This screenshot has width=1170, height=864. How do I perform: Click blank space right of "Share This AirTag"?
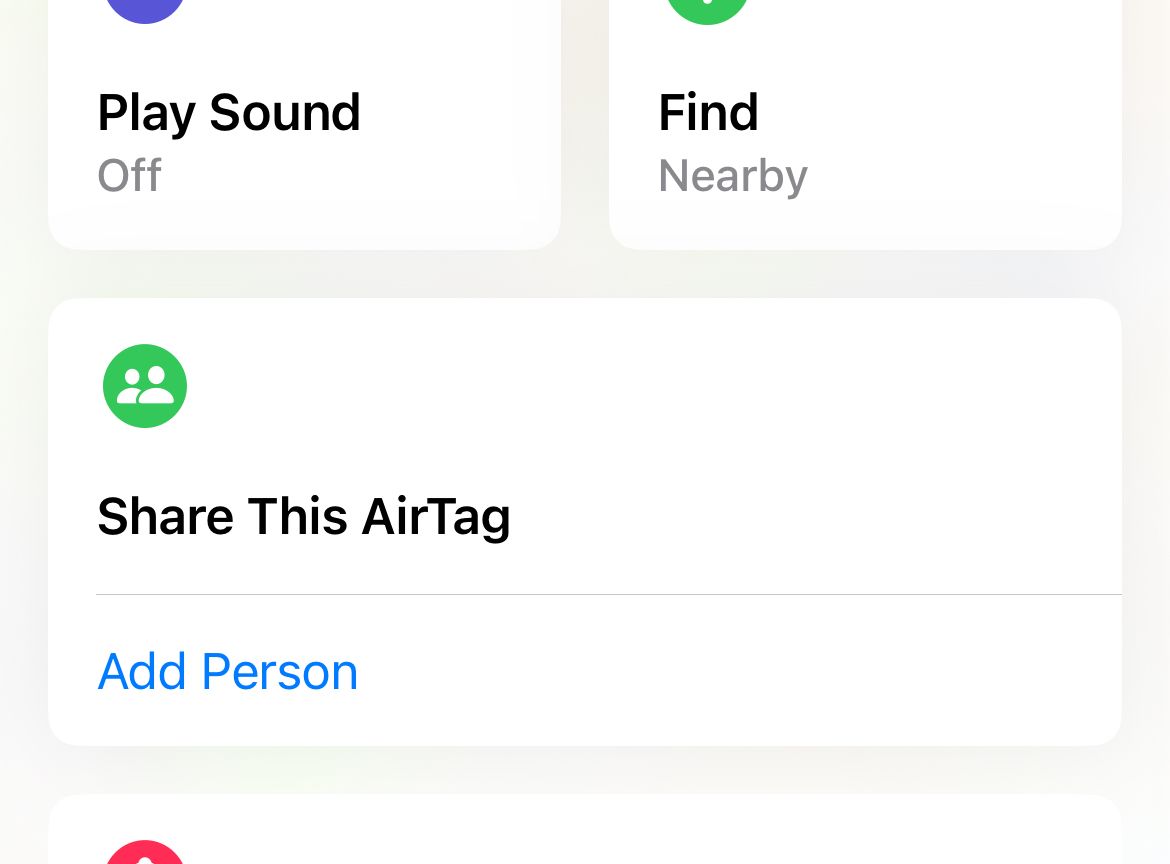coord(800,516)
